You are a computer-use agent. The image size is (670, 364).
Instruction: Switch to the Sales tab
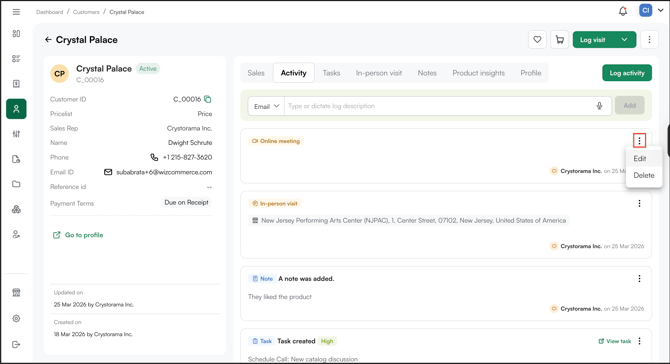coord(256,73)
